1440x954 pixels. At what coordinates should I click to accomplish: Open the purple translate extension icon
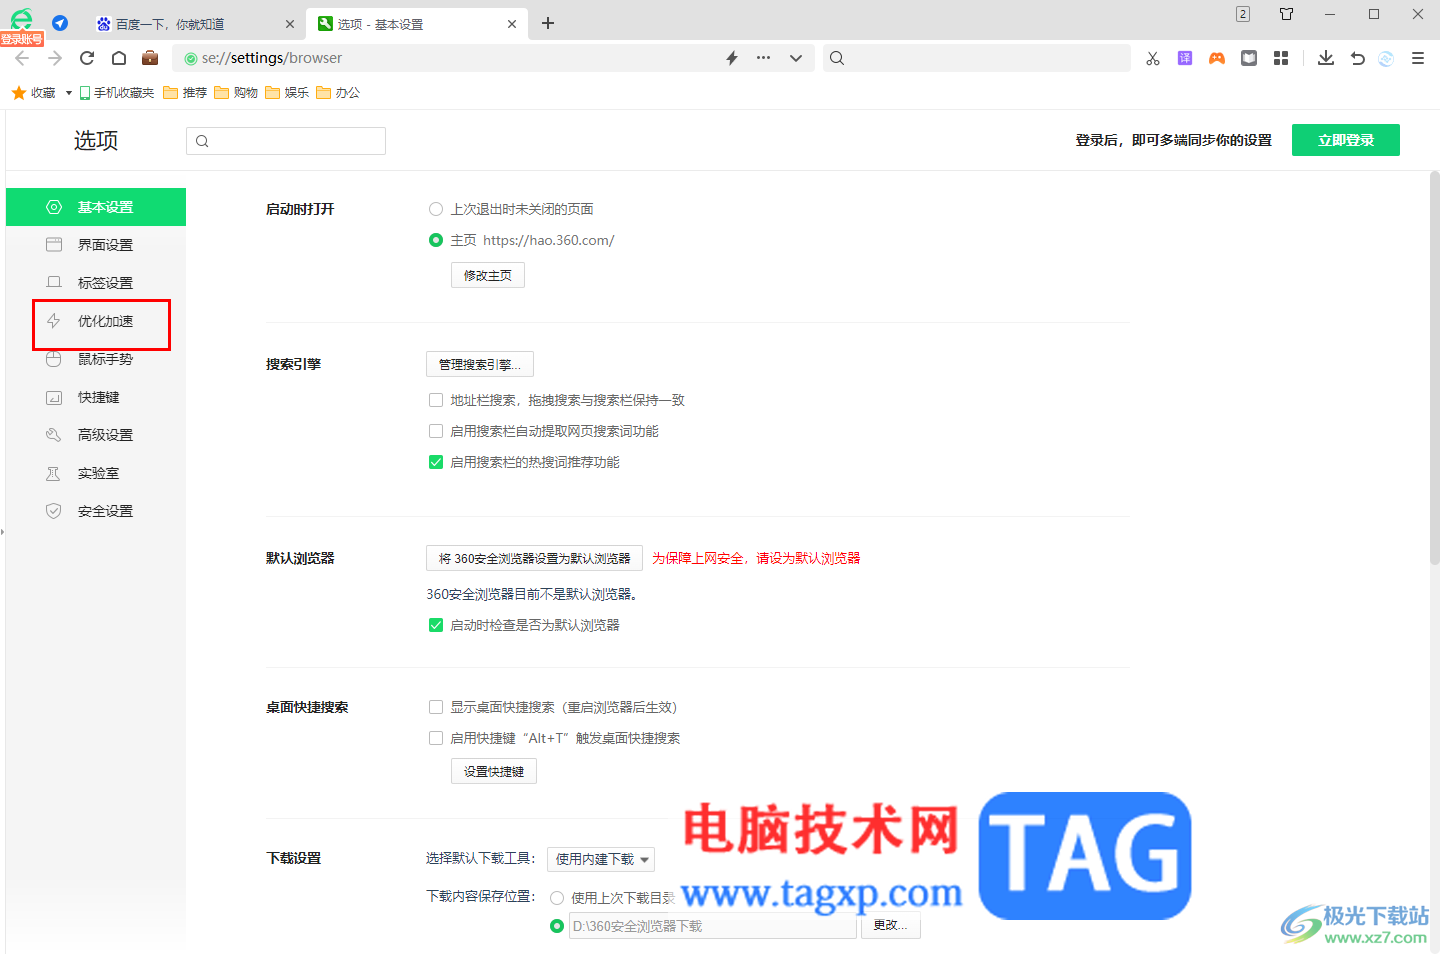(x=1185, y=58)
